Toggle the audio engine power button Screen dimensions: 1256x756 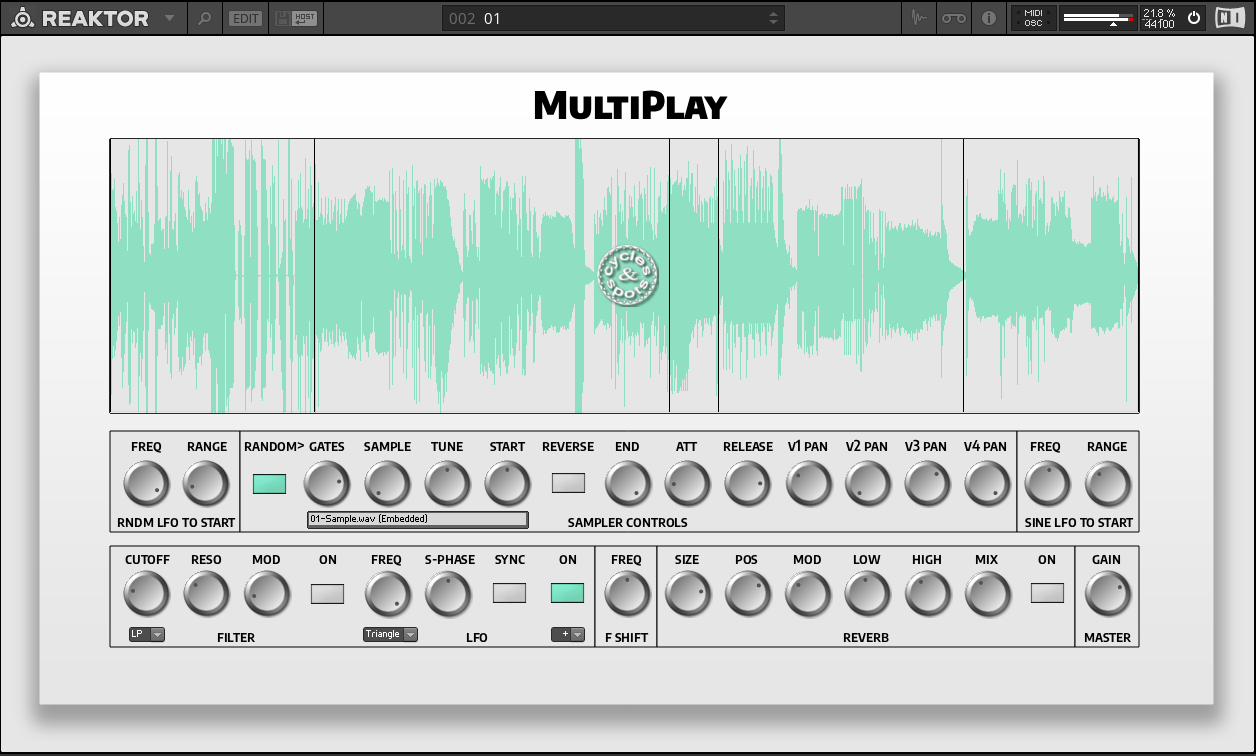pyautogui.click(x=1193, y=18)
